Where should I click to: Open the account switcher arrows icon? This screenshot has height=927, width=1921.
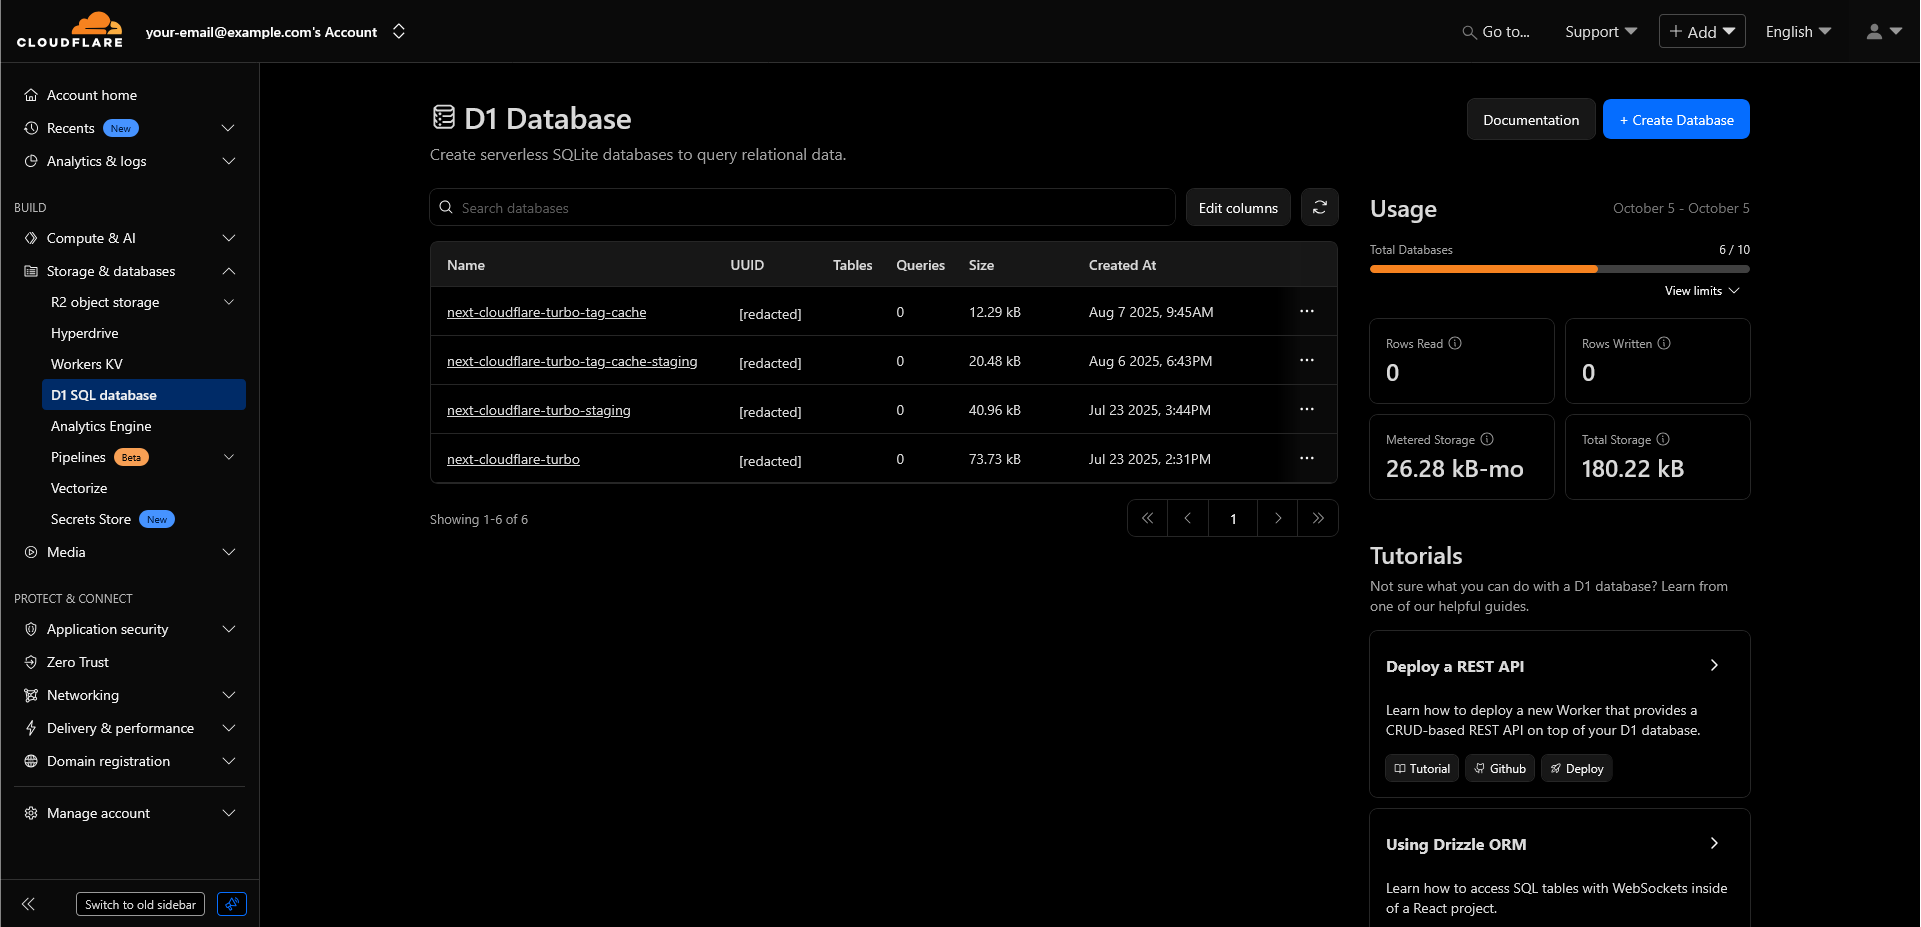tap(399, 31)
